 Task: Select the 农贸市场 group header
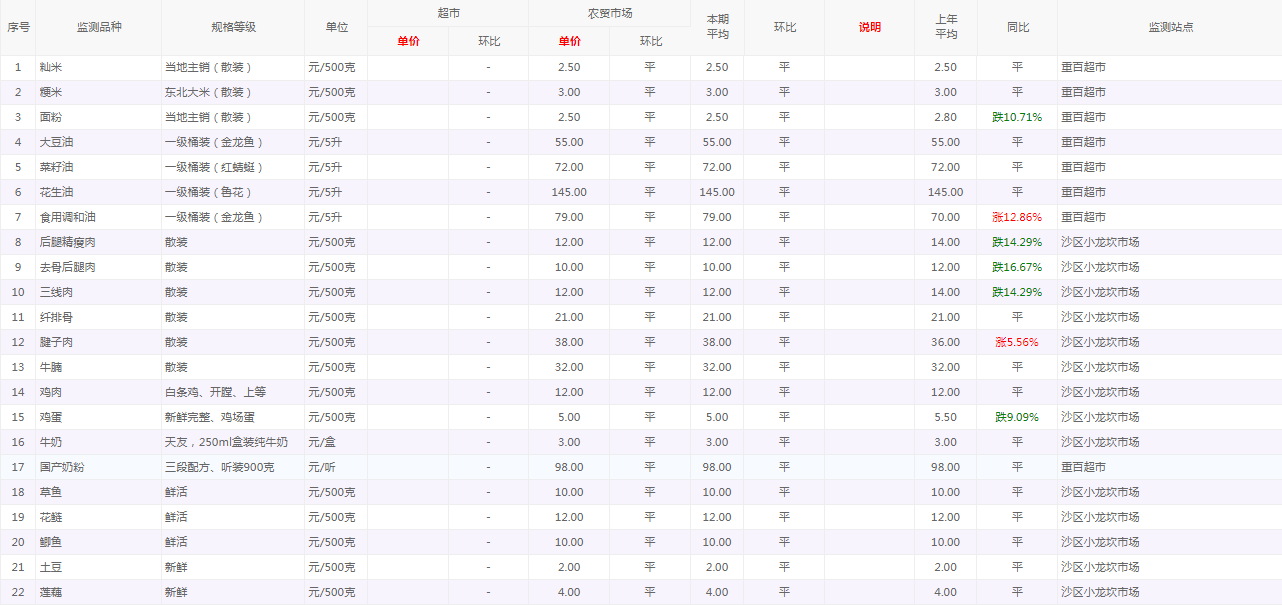[x=609, y=13]
